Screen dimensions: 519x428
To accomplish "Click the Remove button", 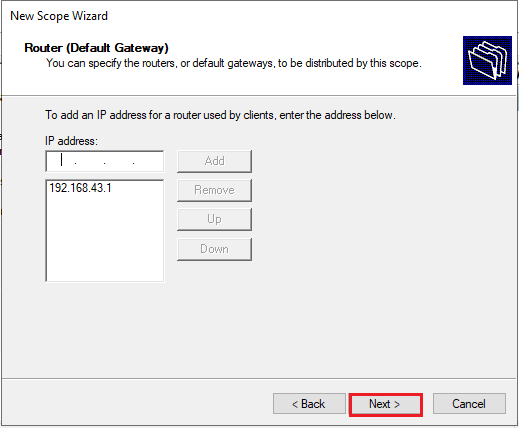I will click(214, 190).
